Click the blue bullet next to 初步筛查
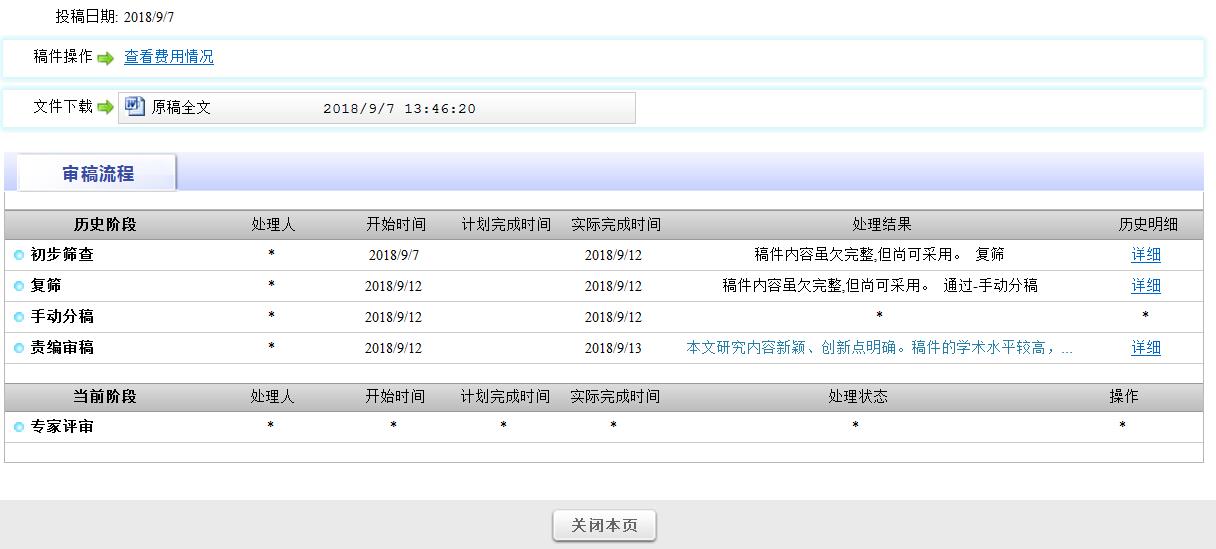Screen dimensions: 1216x549 coord(19,256)
